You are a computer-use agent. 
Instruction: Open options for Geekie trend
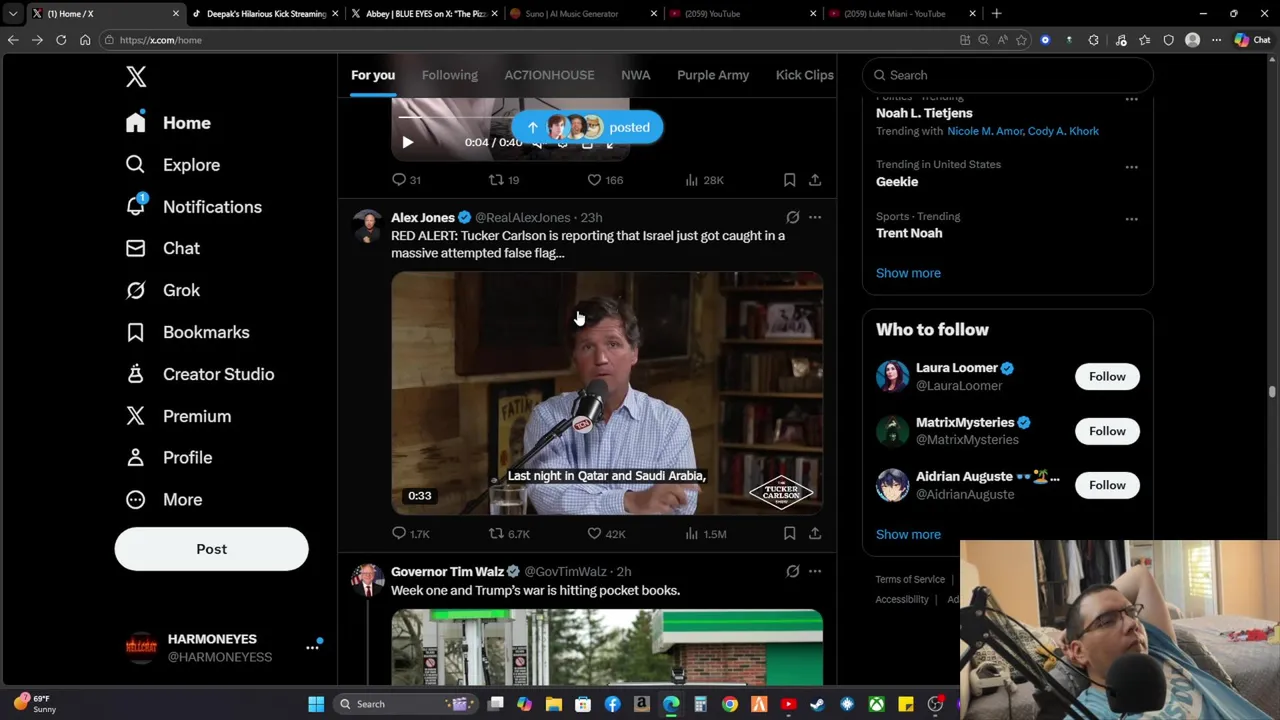[1131, 167]
